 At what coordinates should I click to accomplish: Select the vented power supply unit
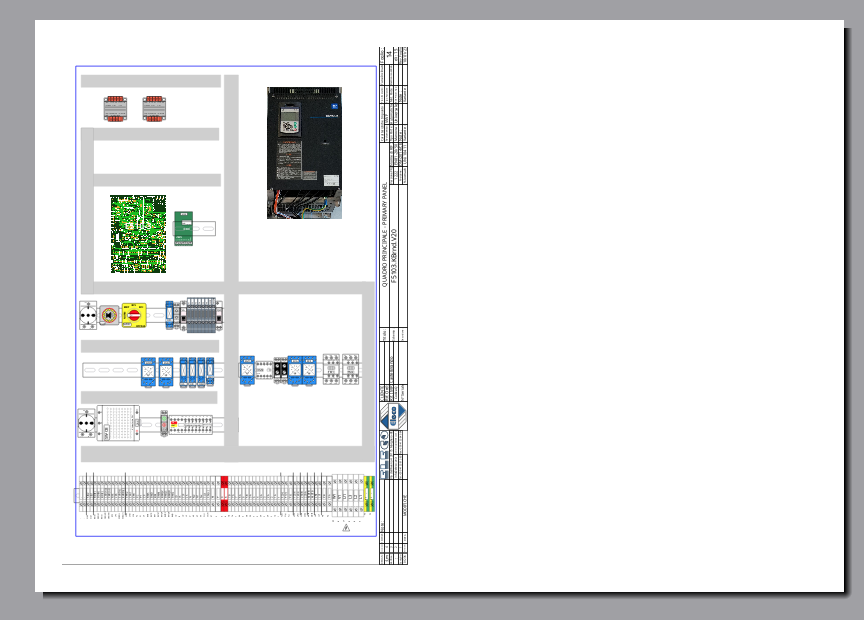tap(125, 423)
